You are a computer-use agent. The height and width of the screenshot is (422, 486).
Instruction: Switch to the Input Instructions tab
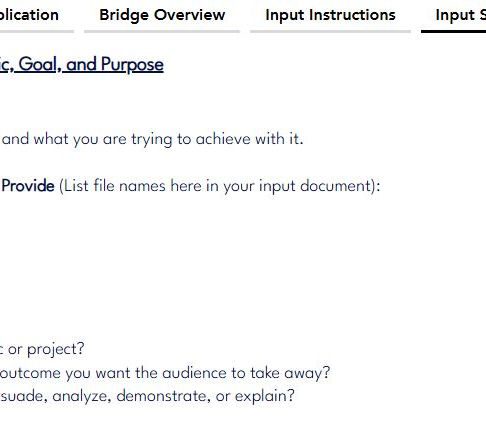point(330,15)
